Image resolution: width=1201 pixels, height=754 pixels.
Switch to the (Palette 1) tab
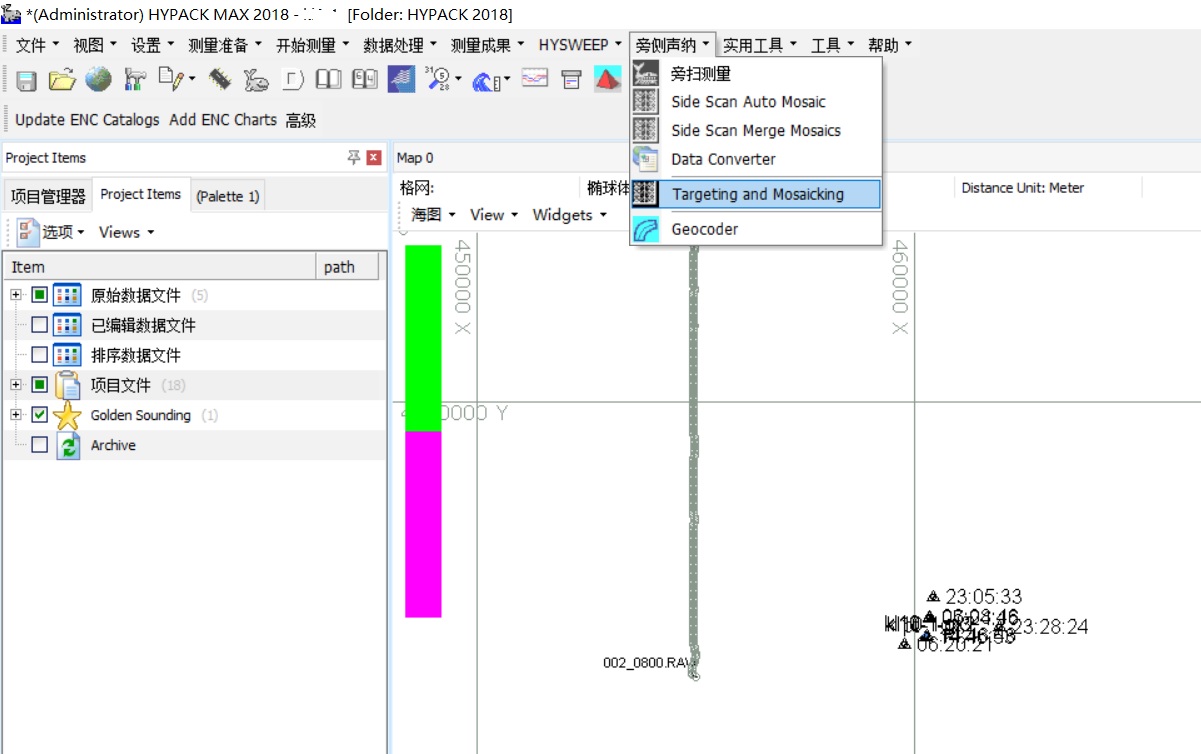pos(227,196)
